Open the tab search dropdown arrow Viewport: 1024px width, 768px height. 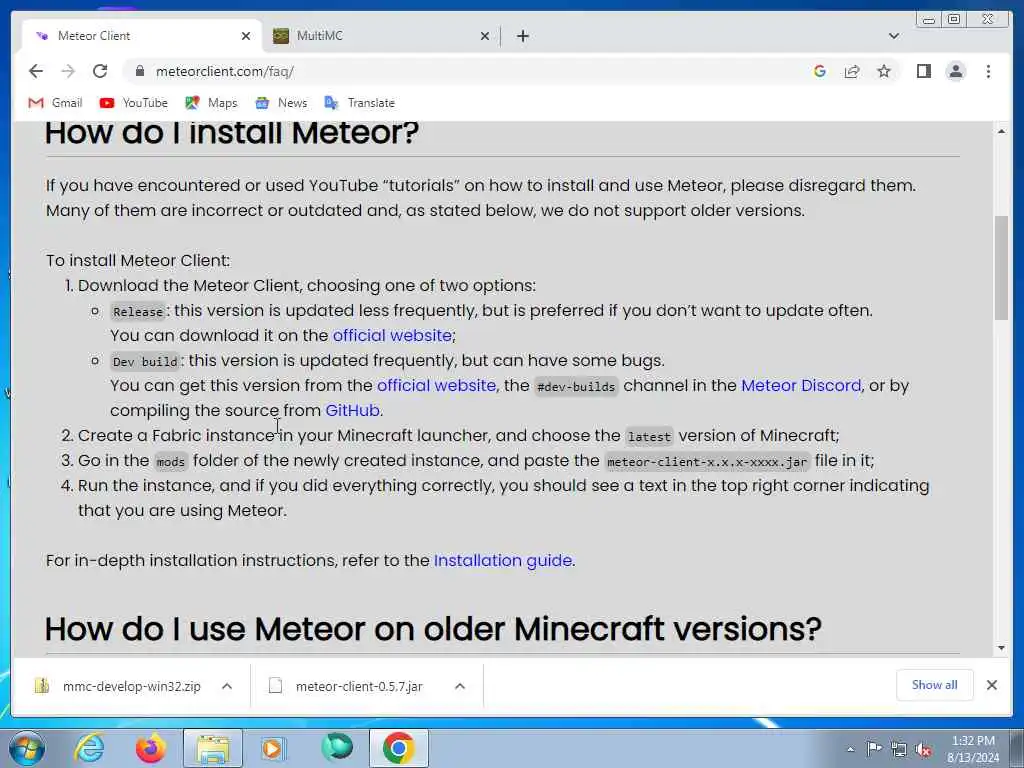pos(894,36)
